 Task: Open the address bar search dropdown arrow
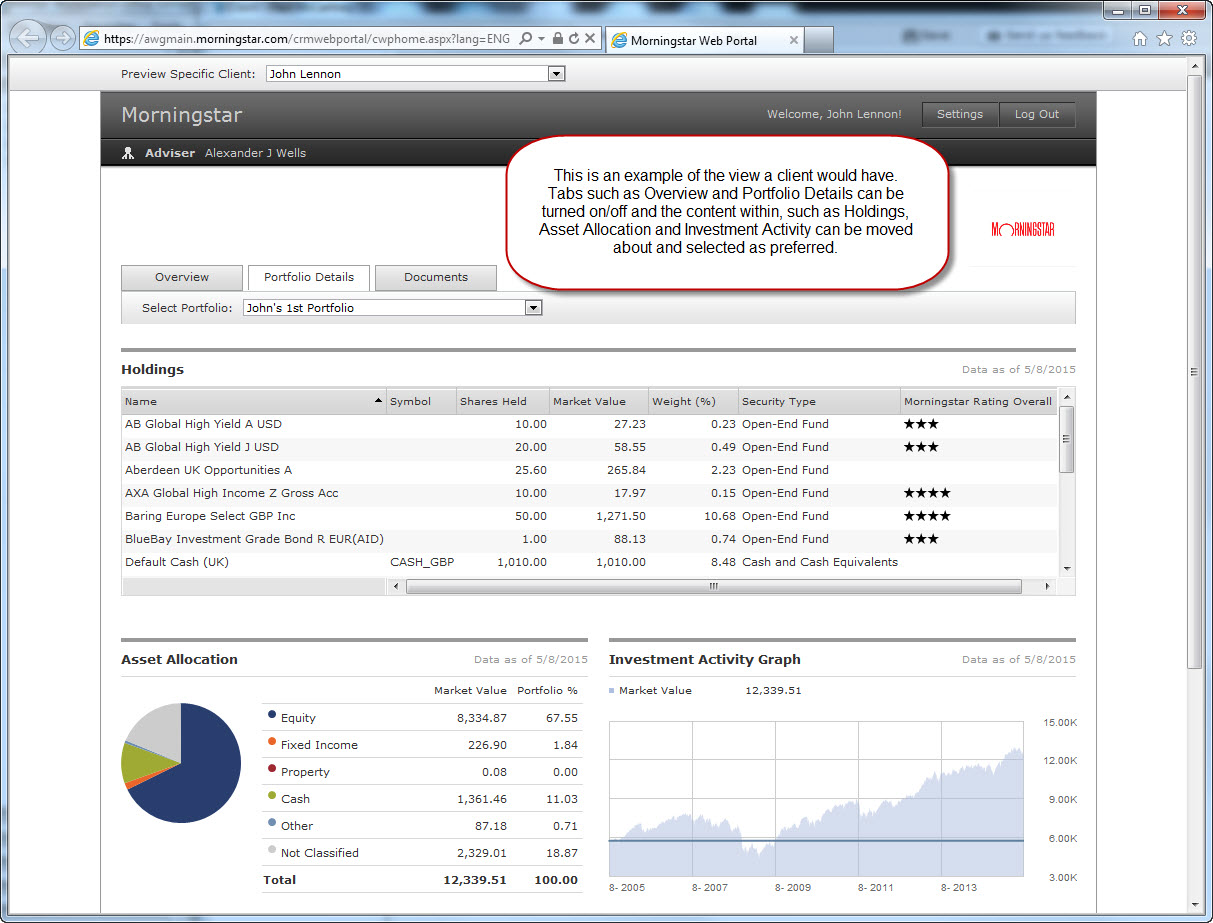542,39
